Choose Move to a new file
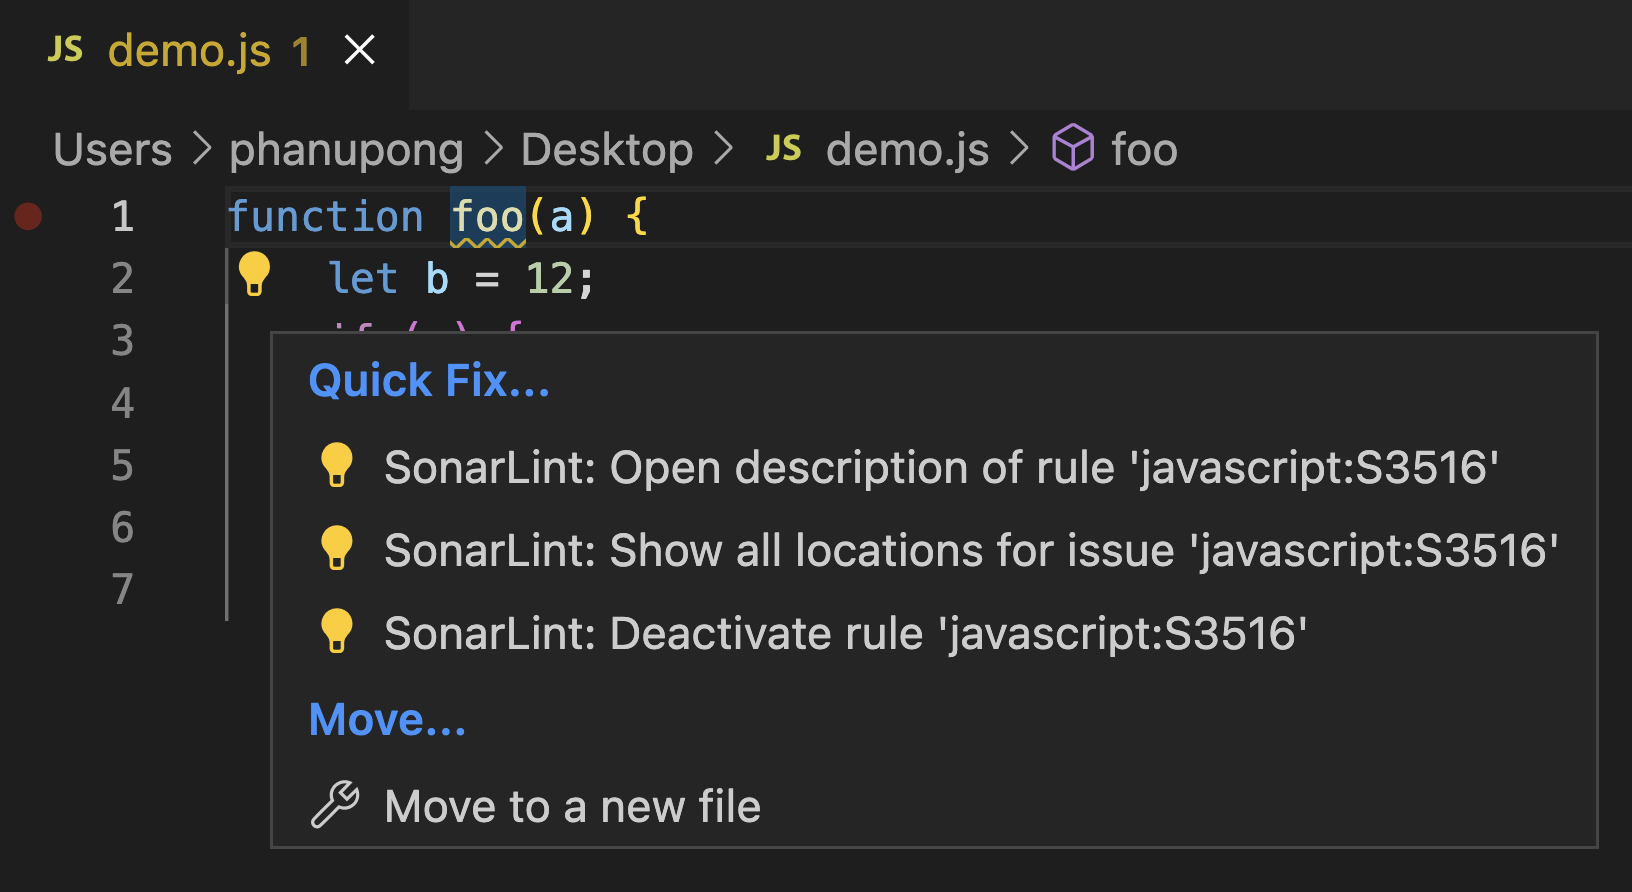Screen dimensions: 1632x892 933,806
